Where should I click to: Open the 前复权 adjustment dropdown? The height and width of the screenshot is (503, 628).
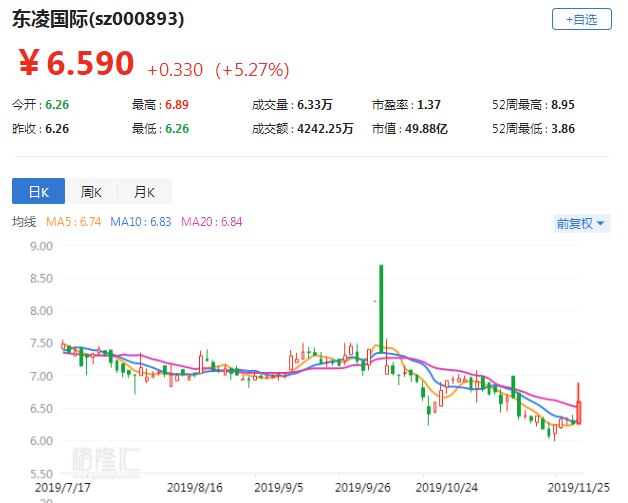(582, 223)
